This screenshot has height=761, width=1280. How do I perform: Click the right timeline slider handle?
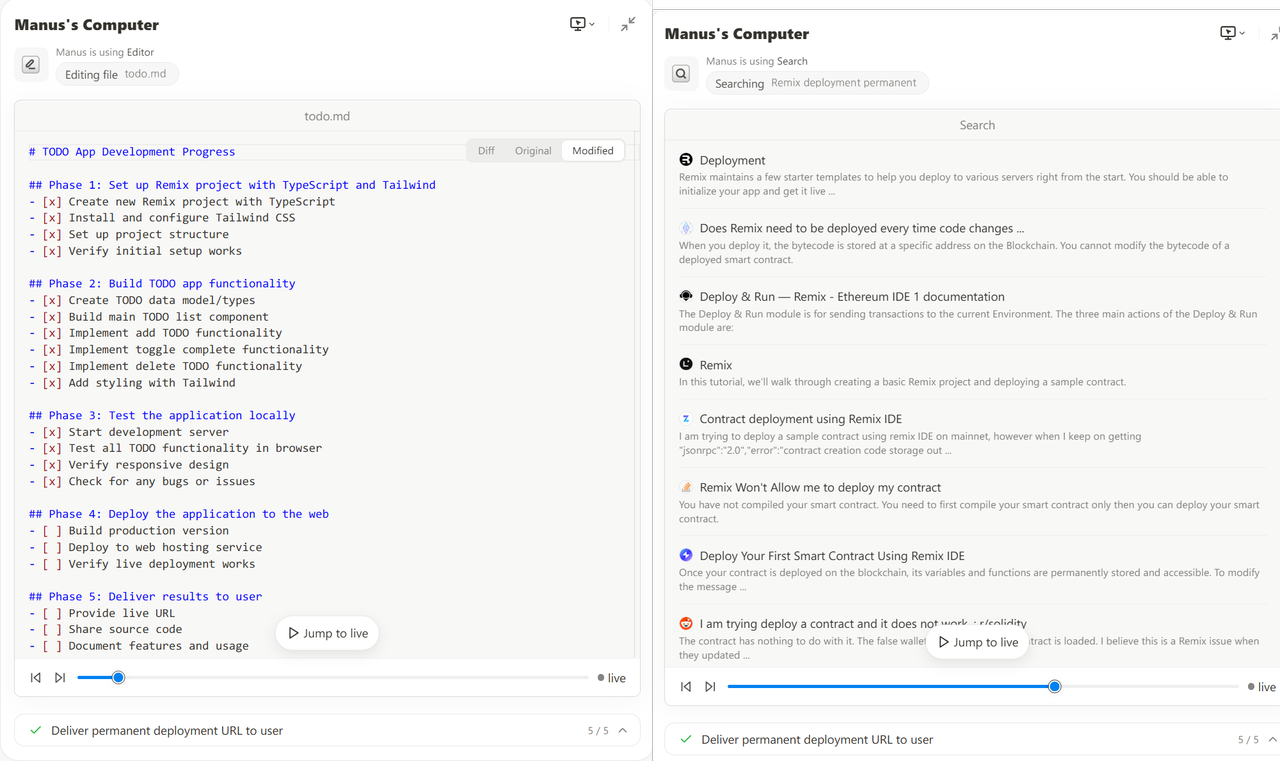[x=1054, y=687]
